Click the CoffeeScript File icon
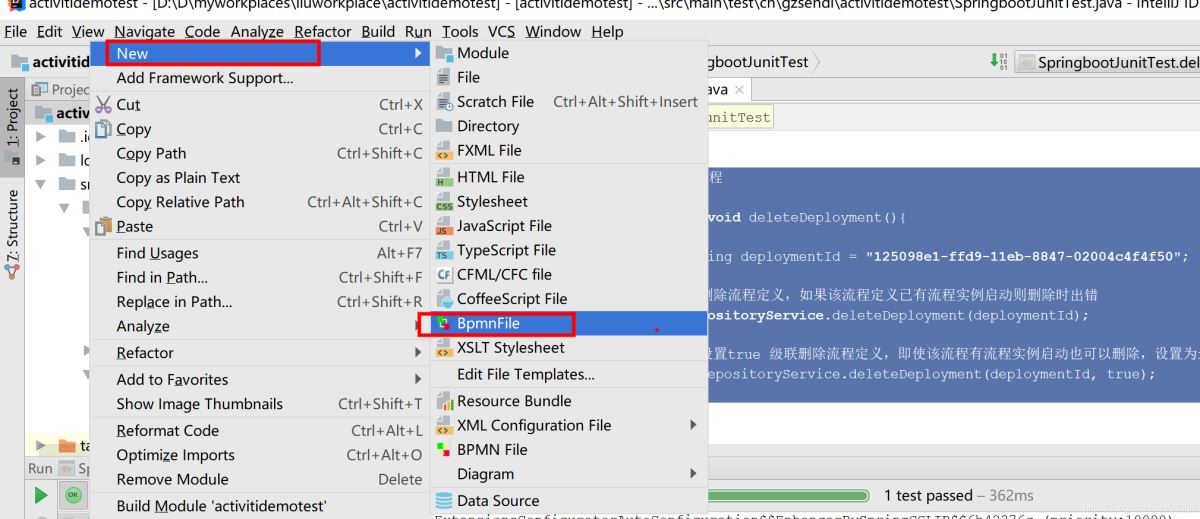 click(x=444, y=299)
